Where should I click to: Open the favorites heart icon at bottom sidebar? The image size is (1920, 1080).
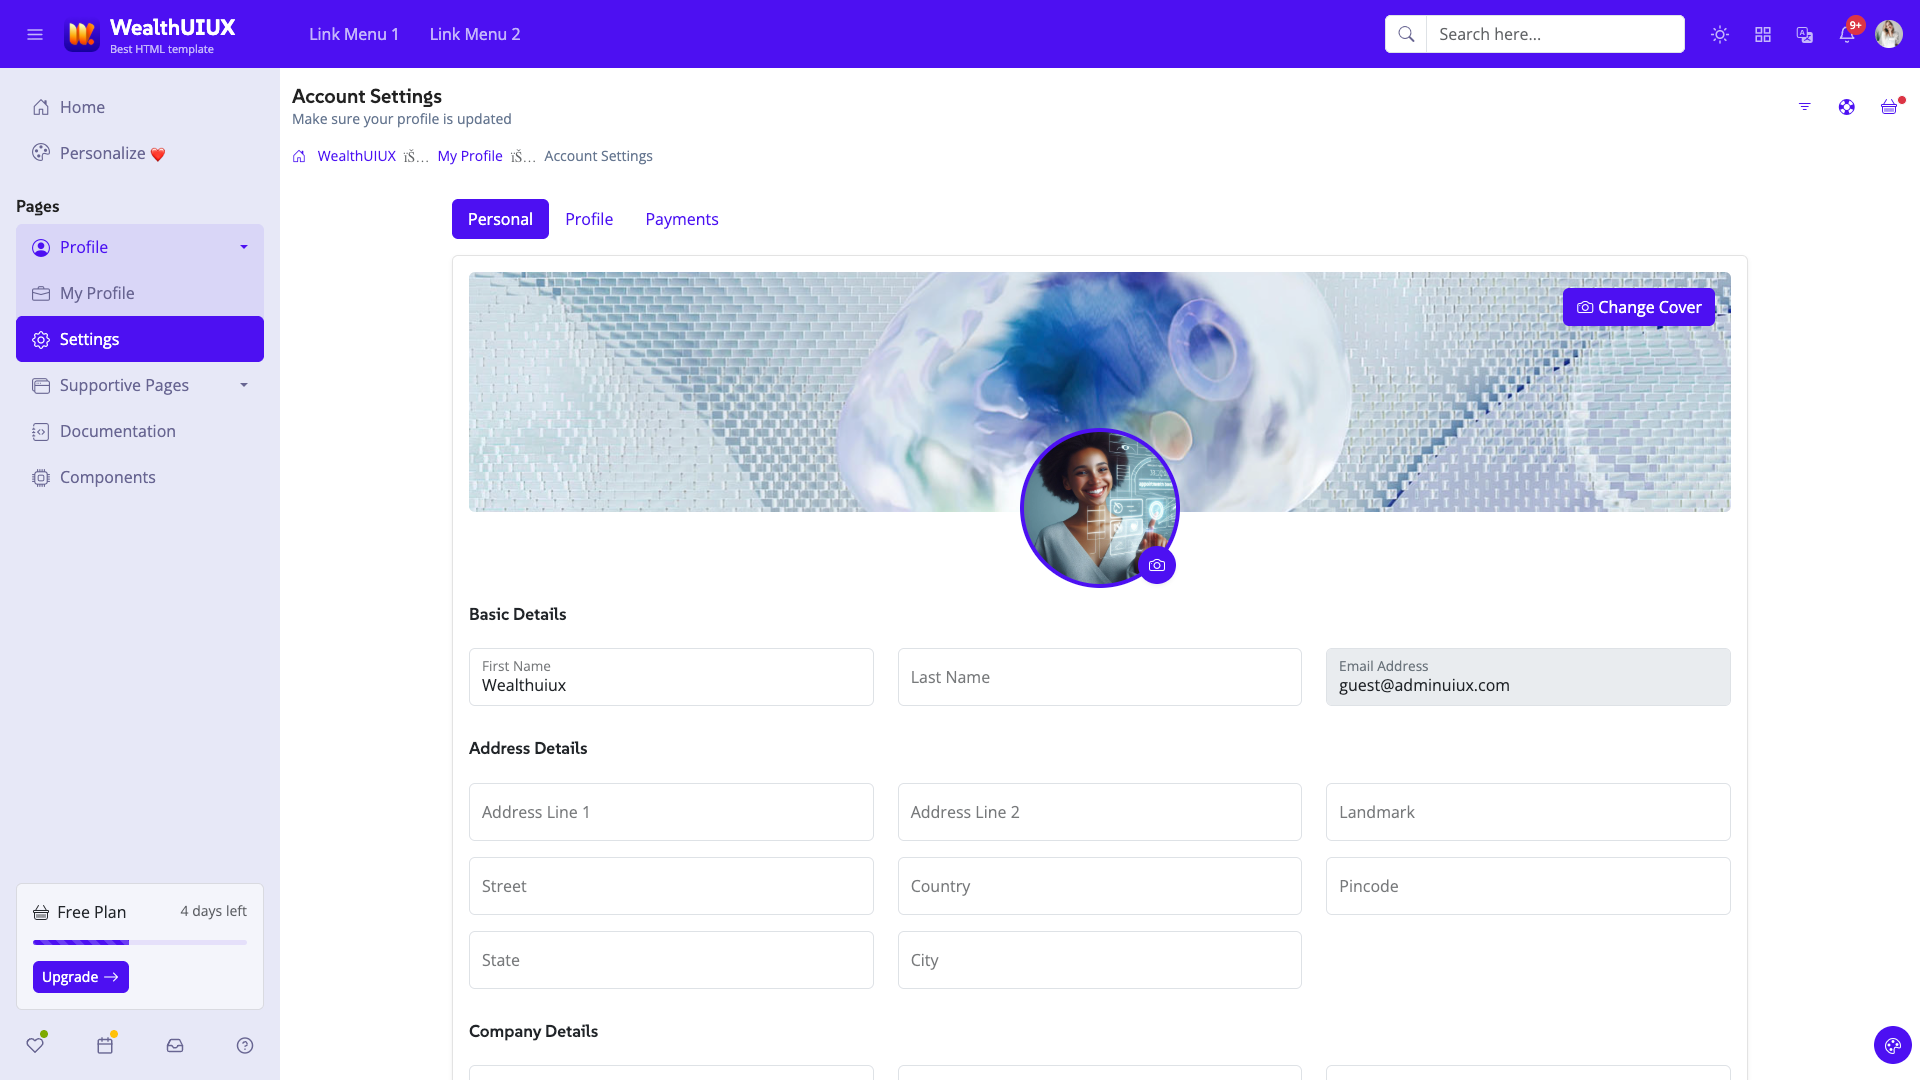coord(36,1045)
